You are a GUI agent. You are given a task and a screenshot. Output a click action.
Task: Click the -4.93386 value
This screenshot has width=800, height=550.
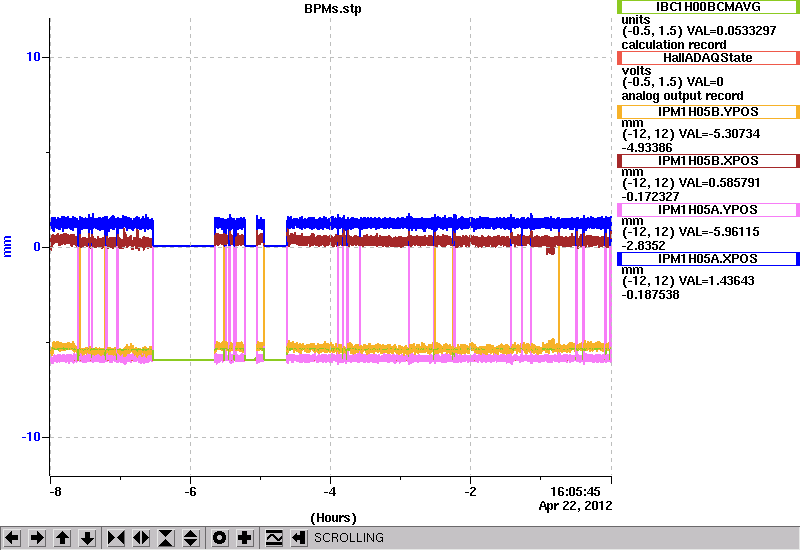coord(647,148)
